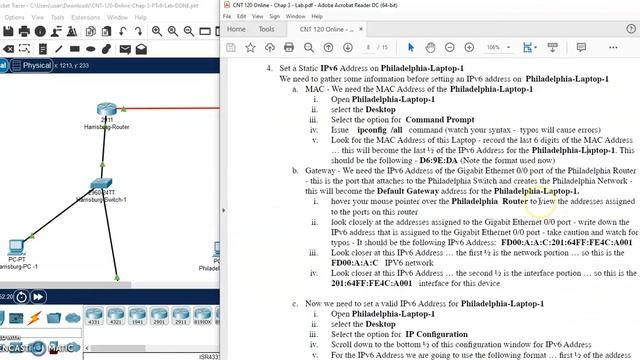Open the Acrobat Window menu
640x360 pixels.
click(296, 16)
